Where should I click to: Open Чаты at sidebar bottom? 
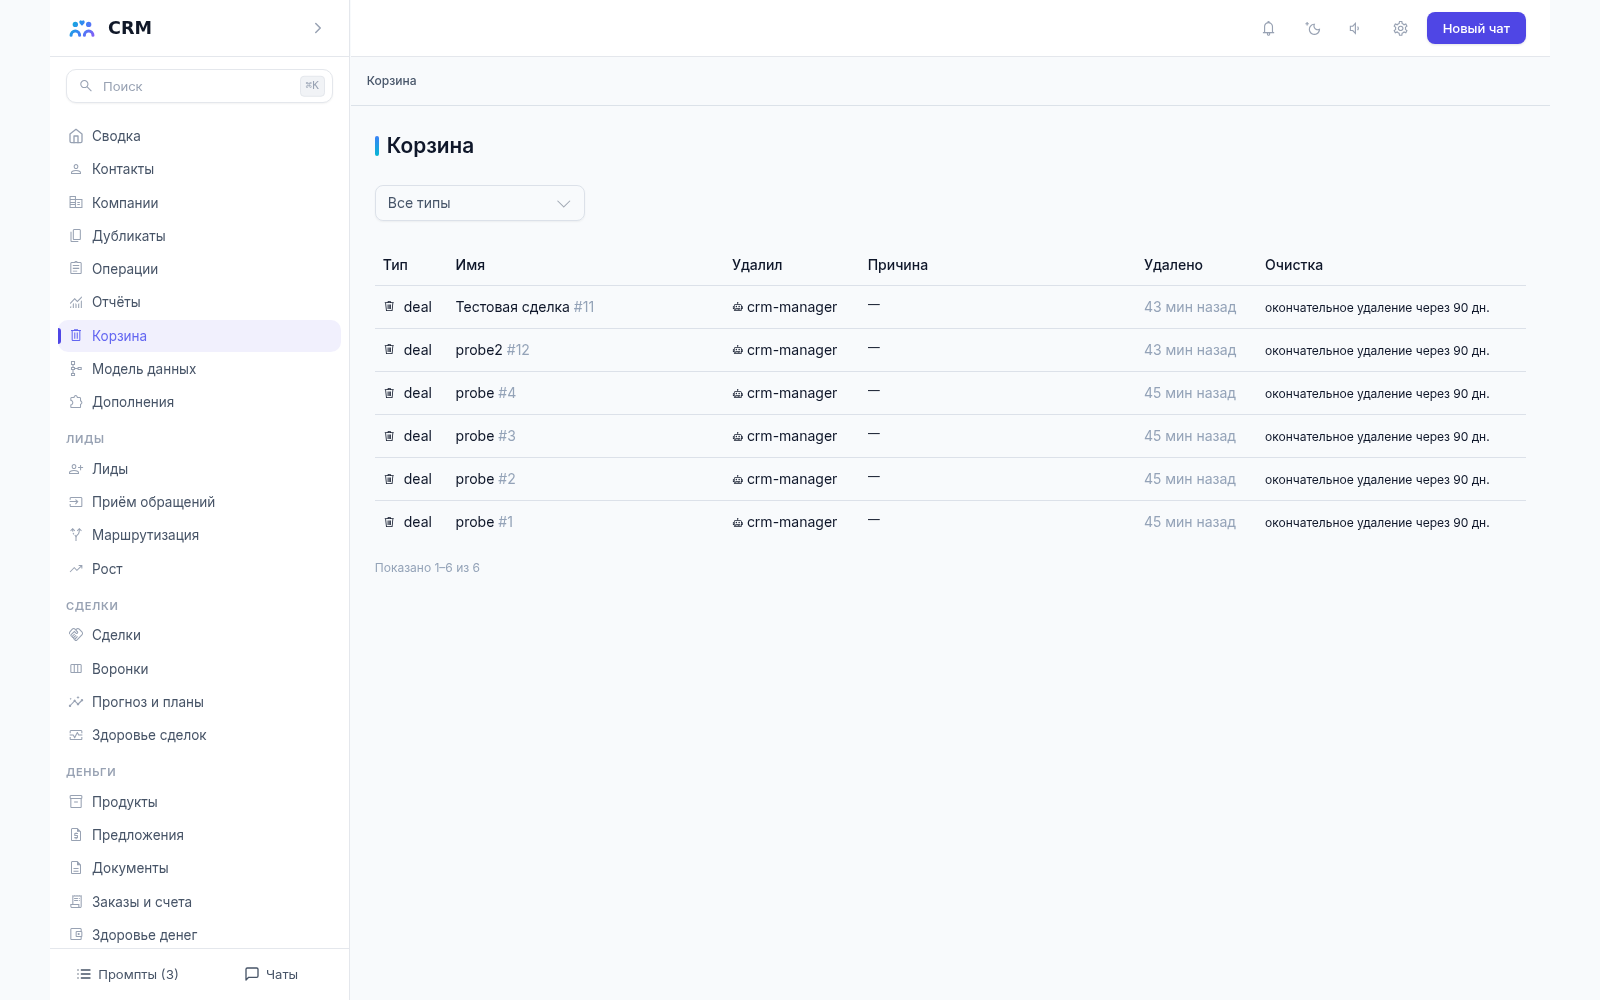click(271, 974)
